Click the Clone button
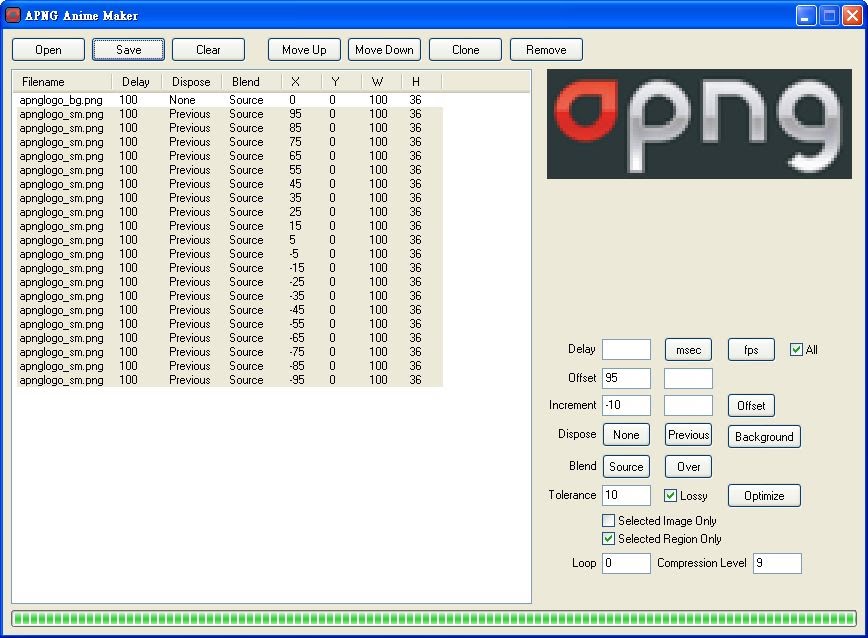 point(465,50)
